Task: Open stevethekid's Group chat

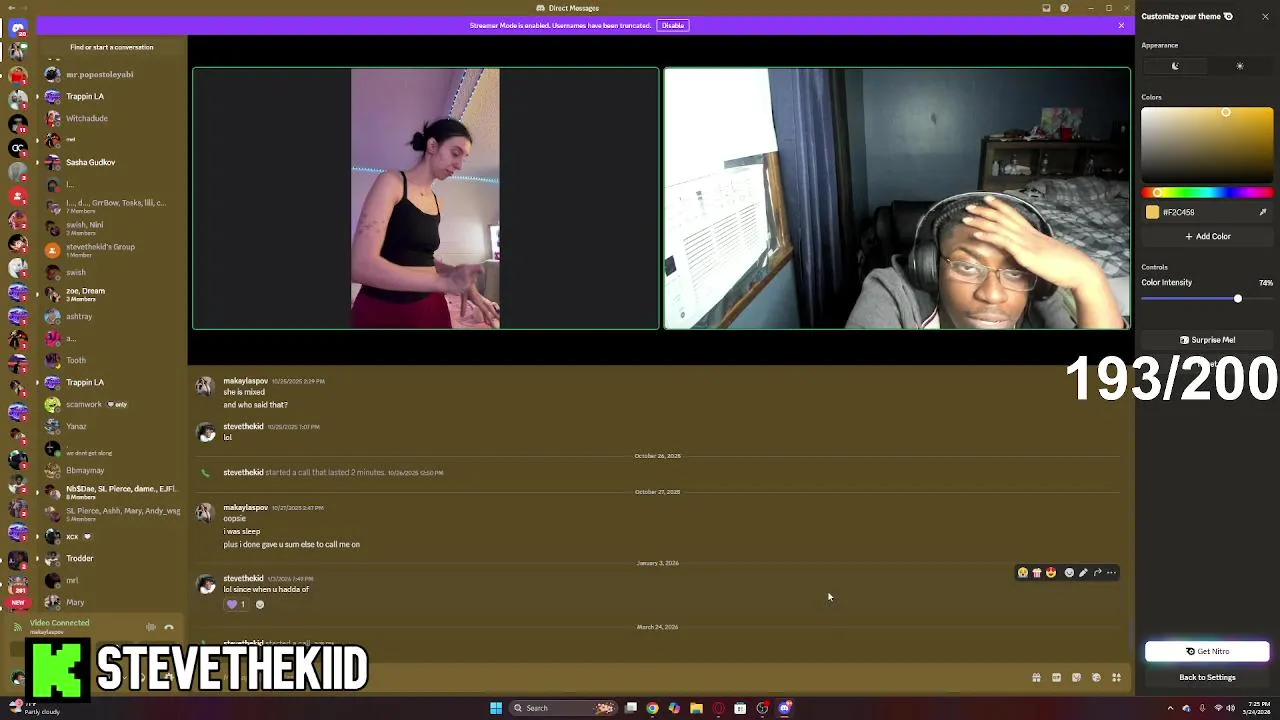Action: click(x=112, y=250)
